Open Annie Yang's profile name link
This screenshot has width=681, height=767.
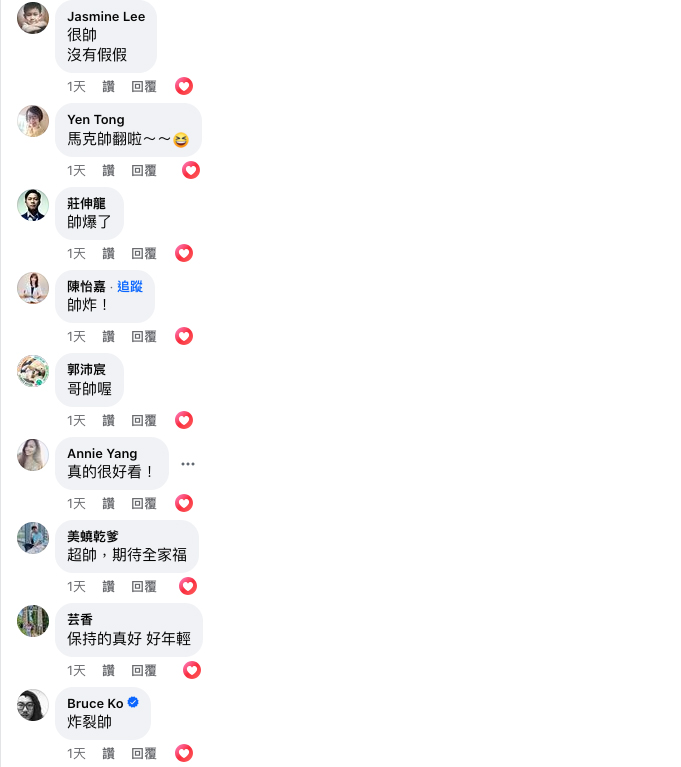pos(102,453)
